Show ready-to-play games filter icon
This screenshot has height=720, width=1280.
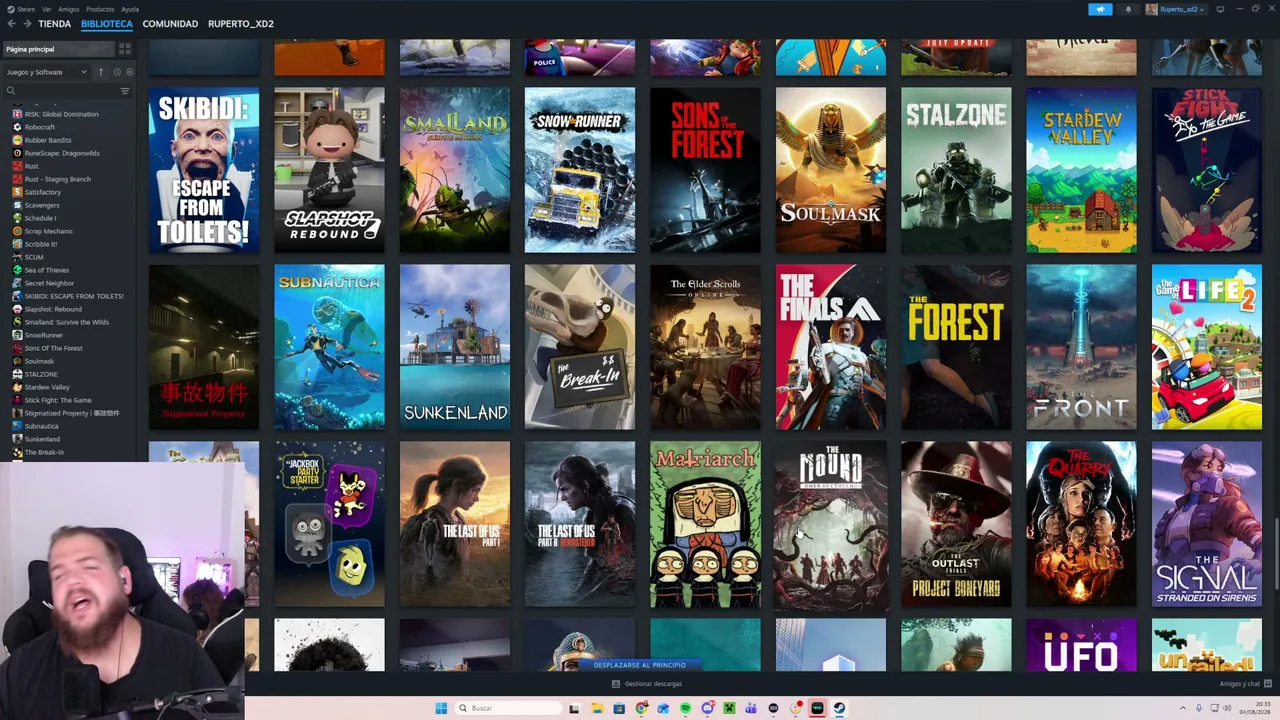[x=129, y=72]
